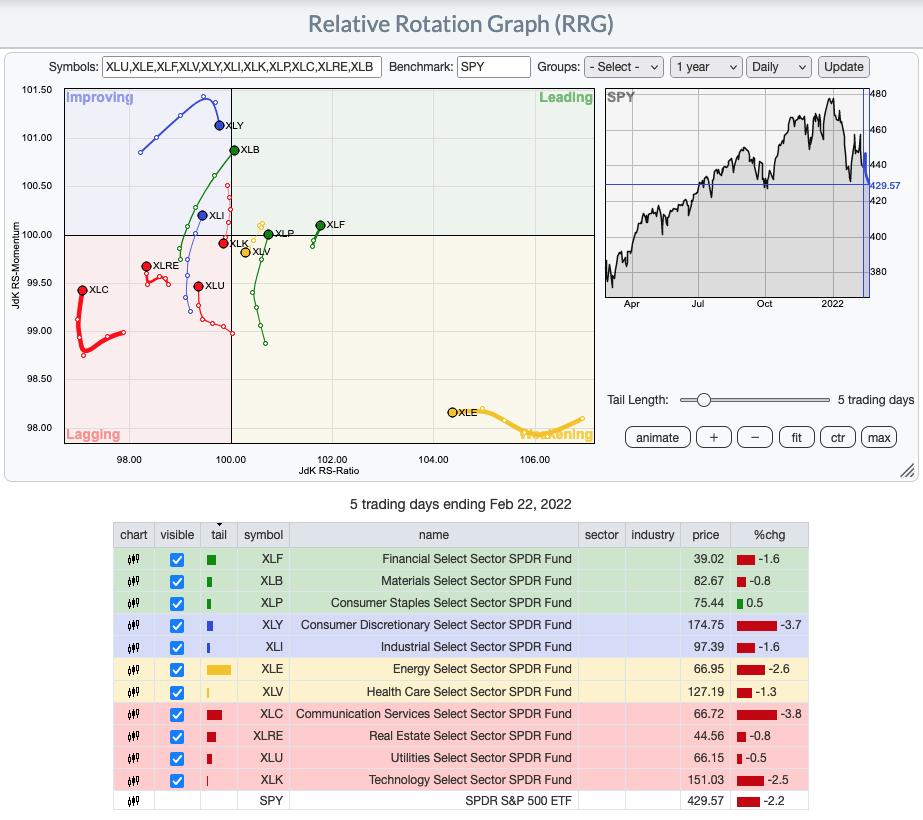The image size is (923, 820).
Task: Focus the Benchmark SPY input field
Action: (x=494, y=67)
